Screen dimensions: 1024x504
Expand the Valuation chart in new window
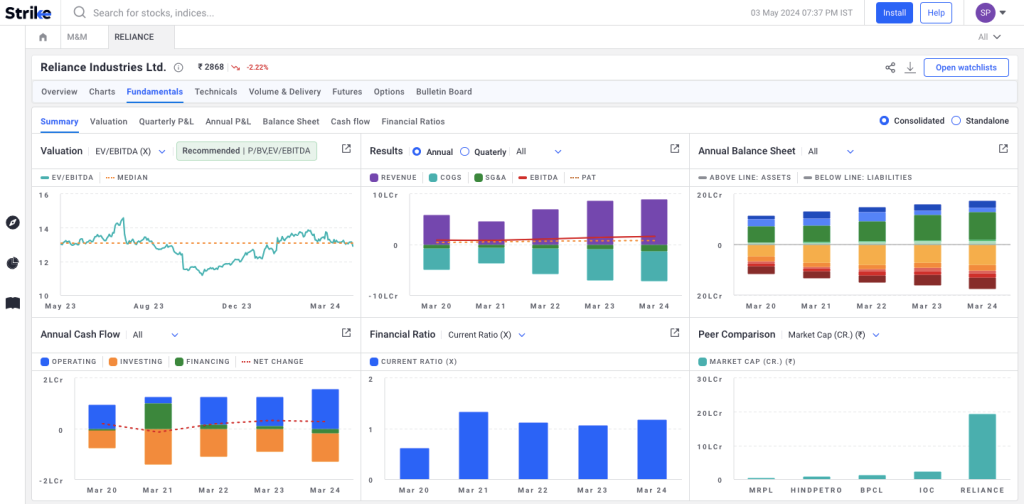[346, 149]
